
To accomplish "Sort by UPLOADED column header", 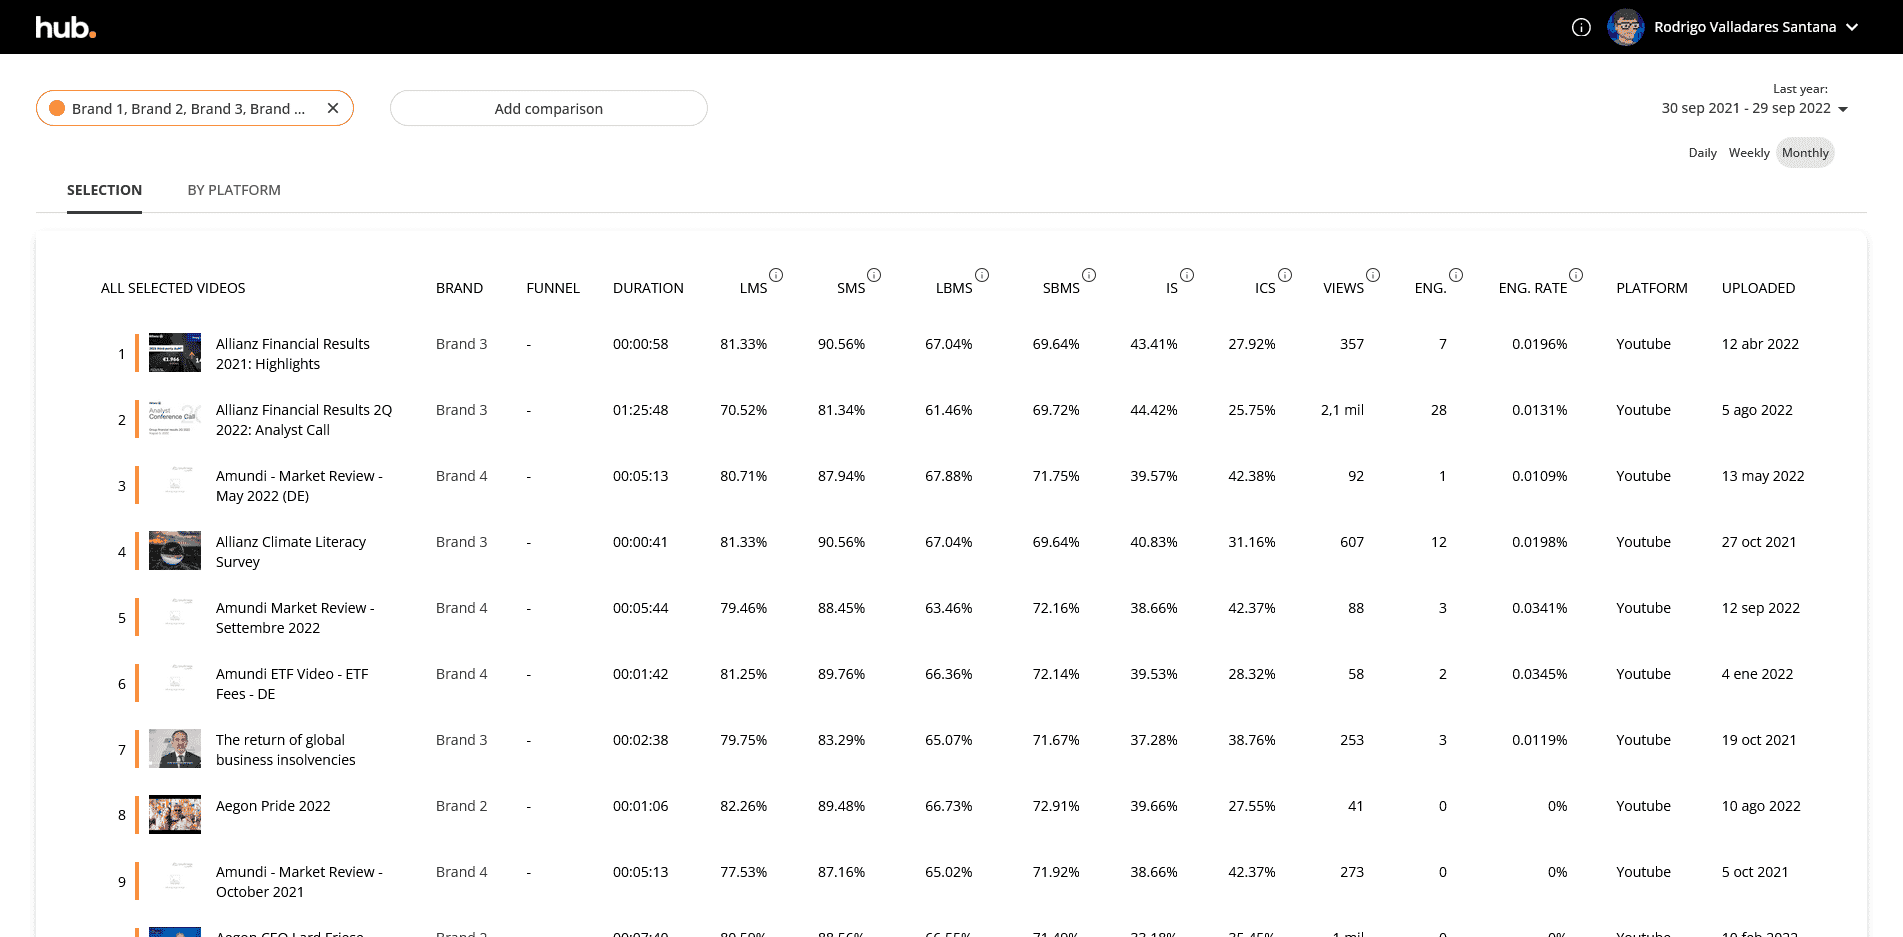I will pos(1758,288).
